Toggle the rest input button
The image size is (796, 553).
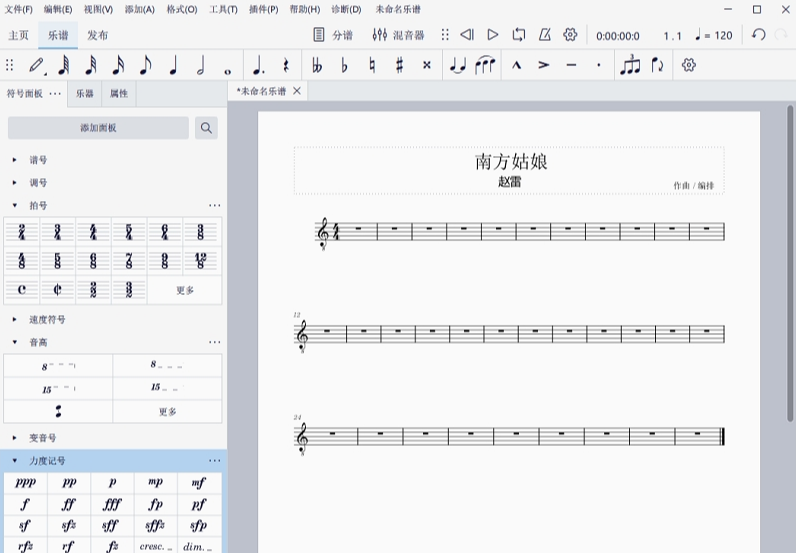pos(286,66)
